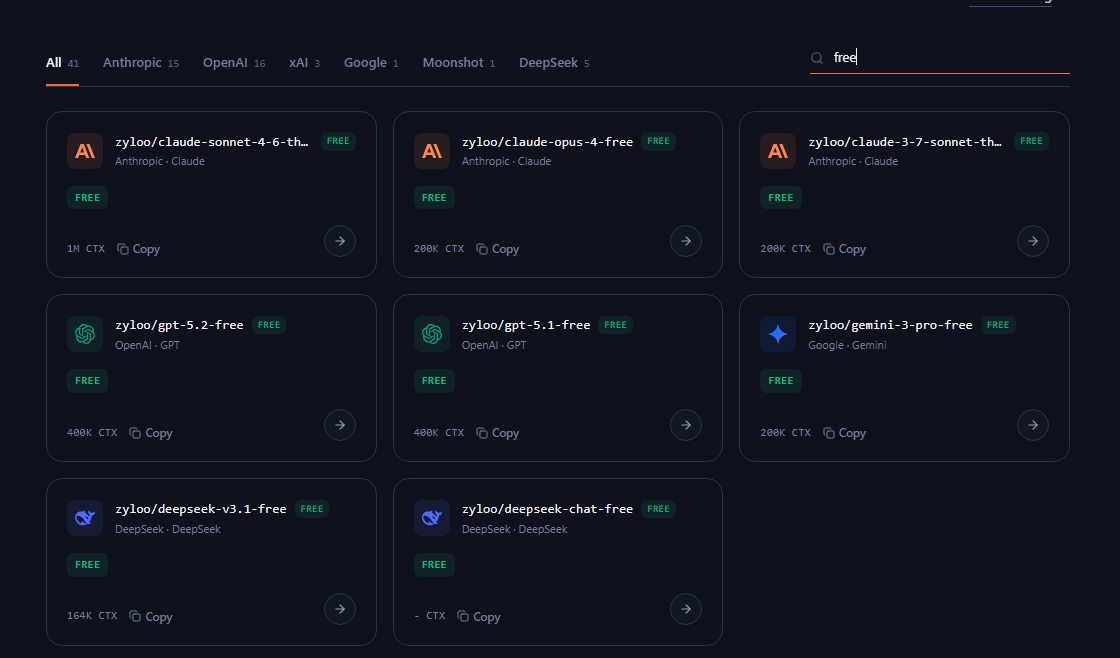Click the truncated zyloo/claude-3-7-sonnet-th… title
The image size is (1120, 658).
[x=905, y=141]
